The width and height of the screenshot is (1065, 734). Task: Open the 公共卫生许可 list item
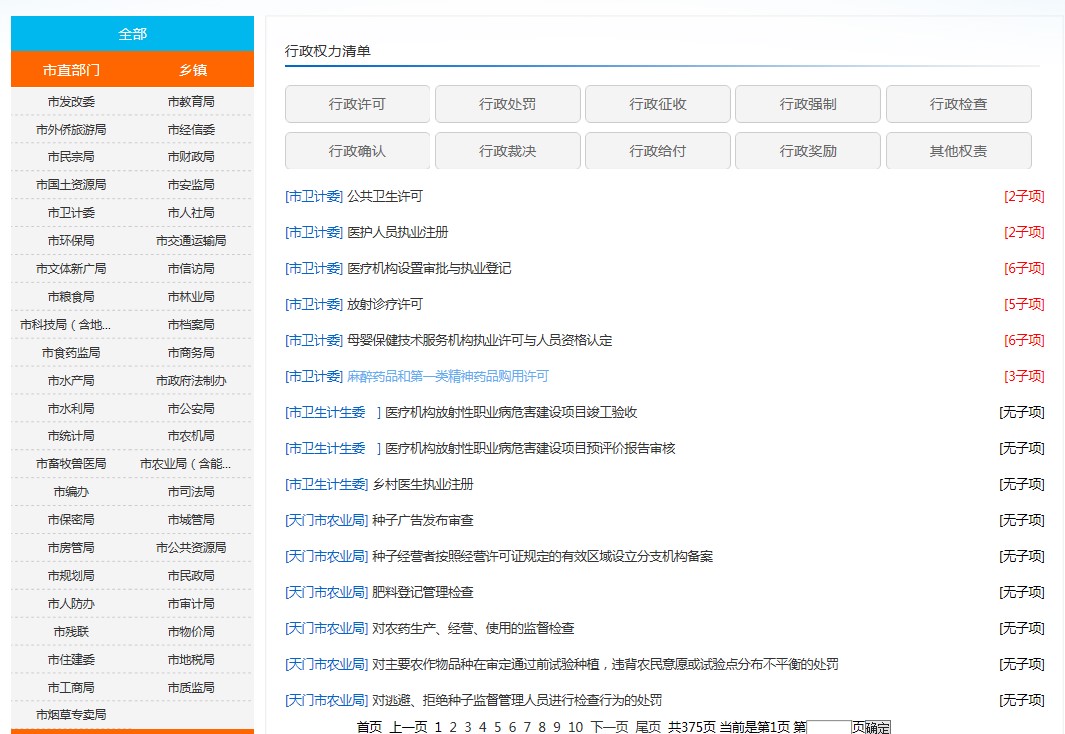click(384, 197)
